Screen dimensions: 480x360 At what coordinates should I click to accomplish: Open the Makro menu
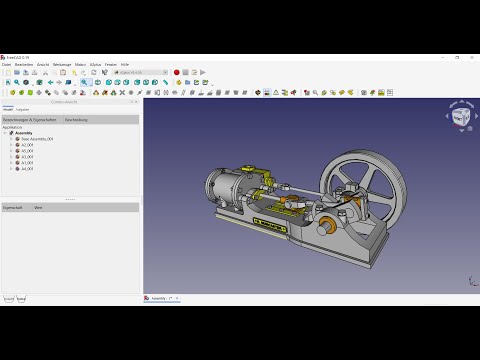coord(80,65)
